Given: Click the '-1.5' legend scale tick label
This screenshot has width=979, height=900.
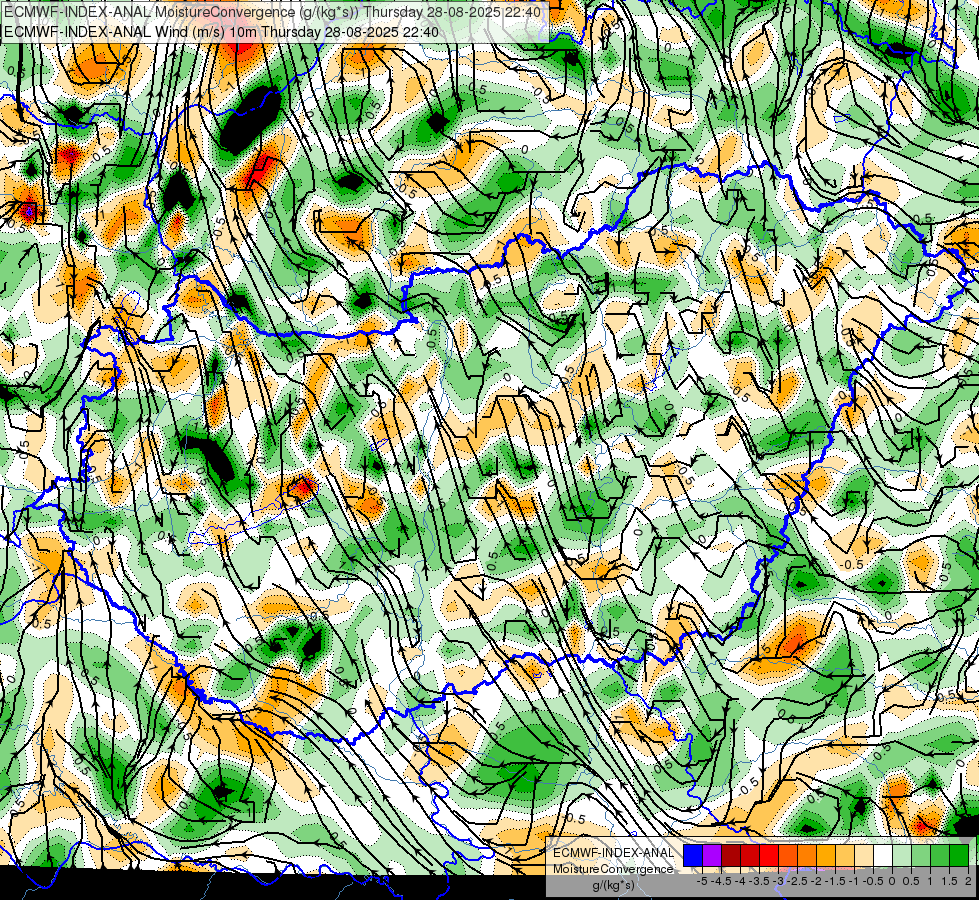Looking at the screenshot, I should click(835, 881).
